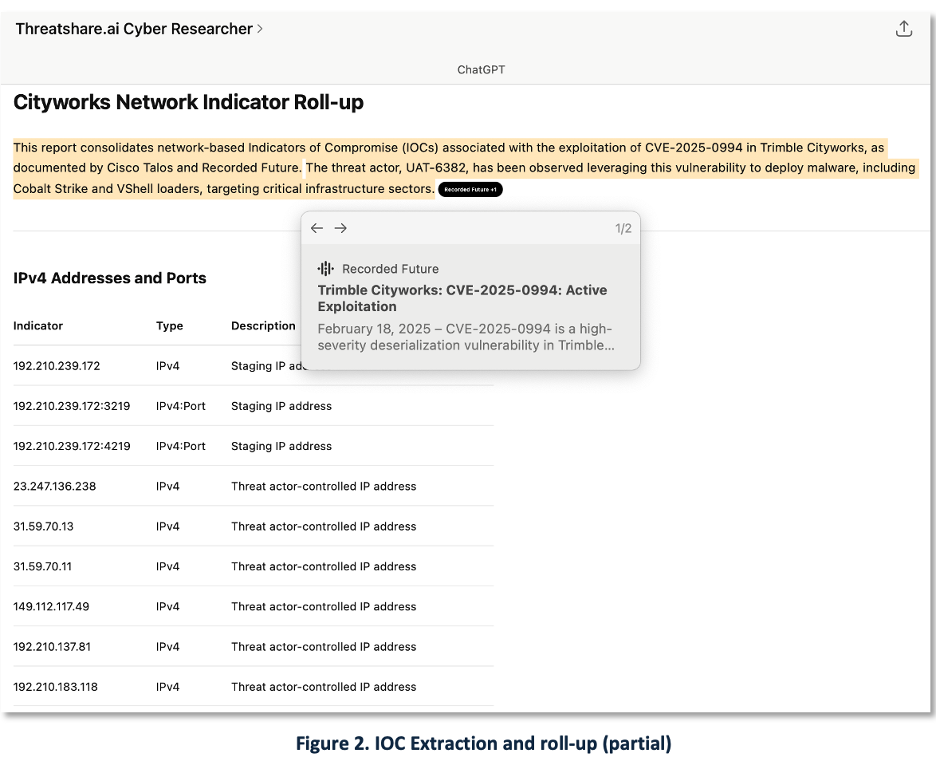Screen dimensions: 936x762
Task: Click the description for 31.59.70.11
Action: tap(324, 566)
